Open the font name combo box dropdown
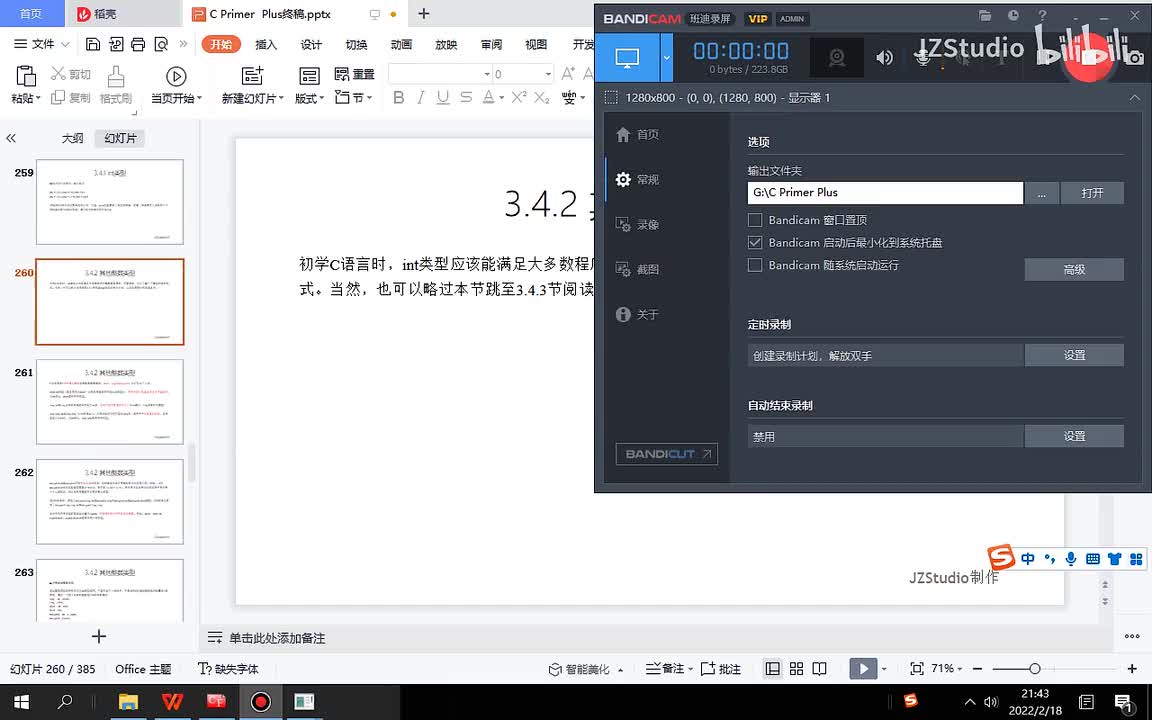1152x720 pixels. coord(487,73)
